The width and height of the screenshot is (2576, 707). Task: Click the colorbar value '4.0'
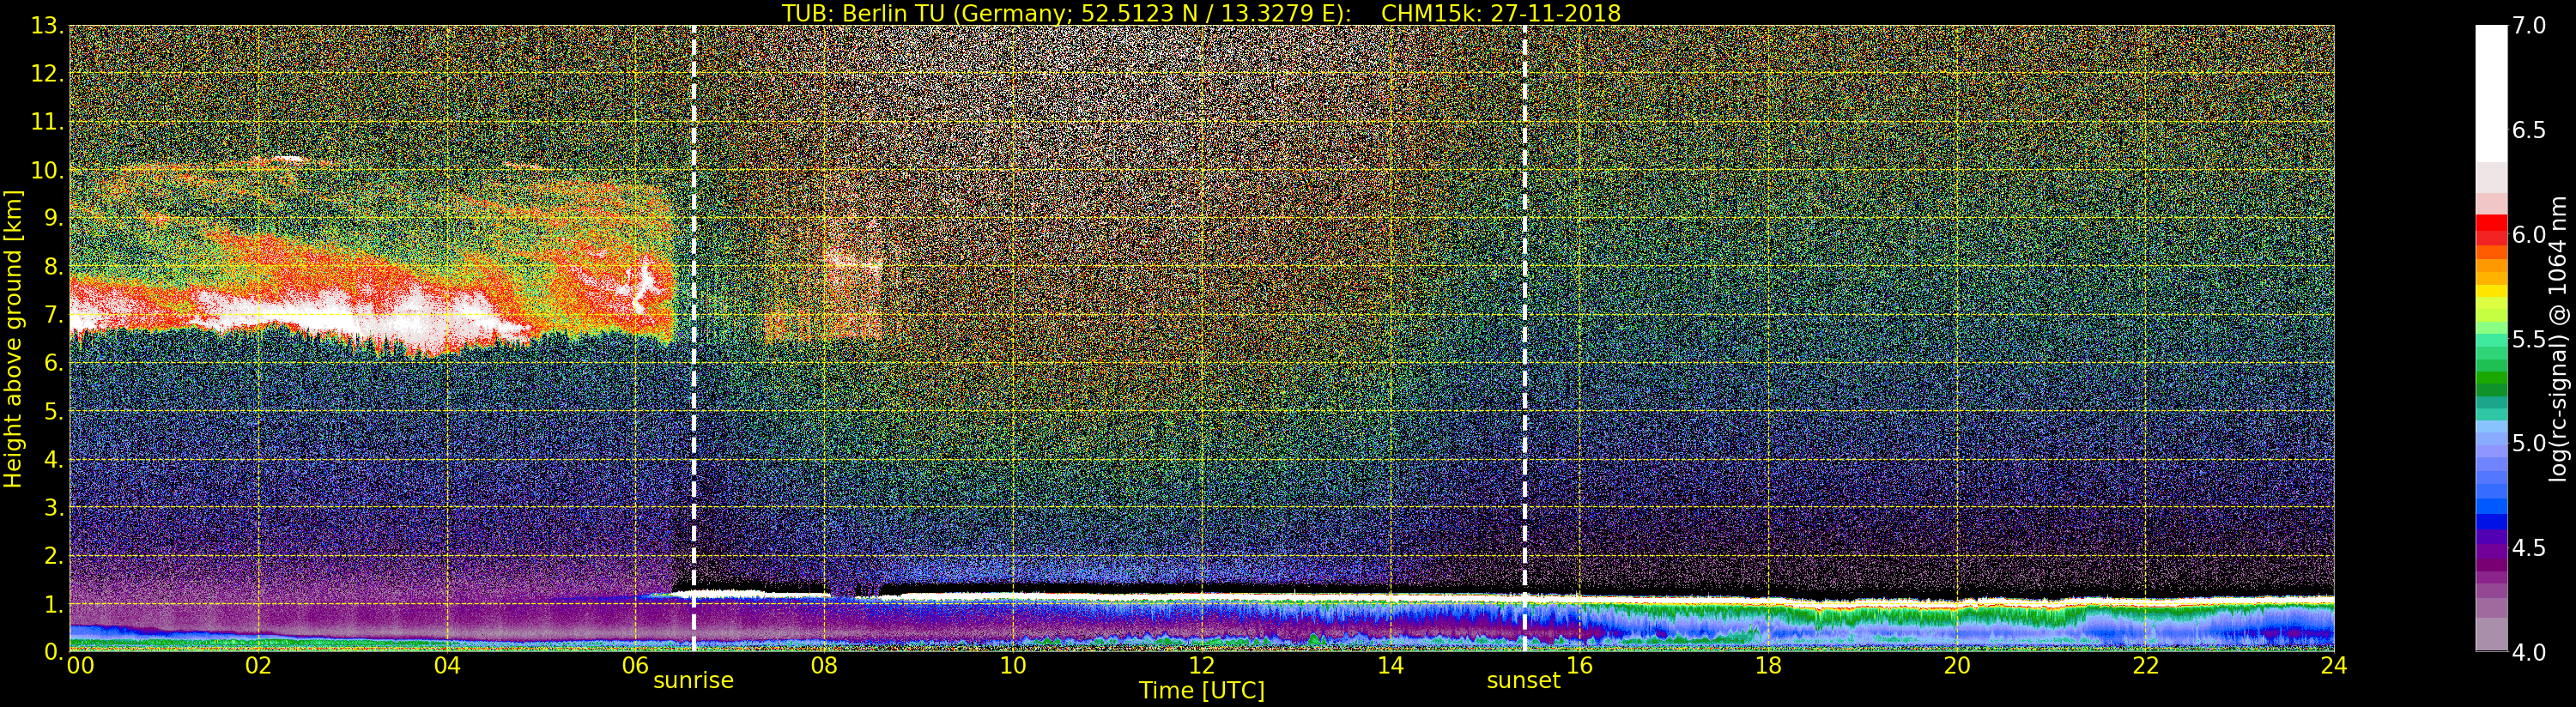(2529, 652)
